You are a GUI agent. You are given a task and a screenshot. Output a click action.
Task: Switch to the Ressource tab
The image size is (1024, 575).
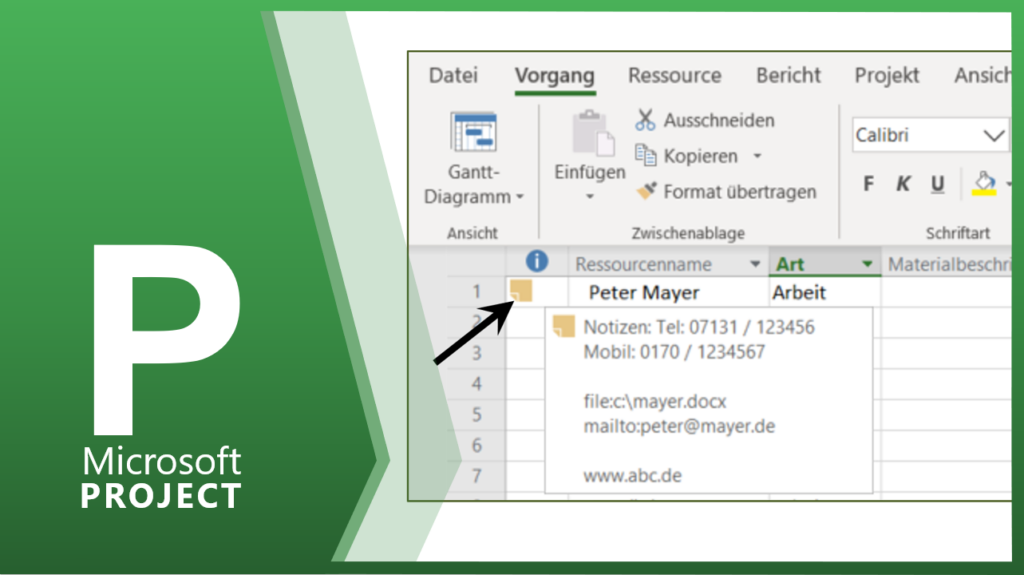pyautogui.click(x=675, y=75)
